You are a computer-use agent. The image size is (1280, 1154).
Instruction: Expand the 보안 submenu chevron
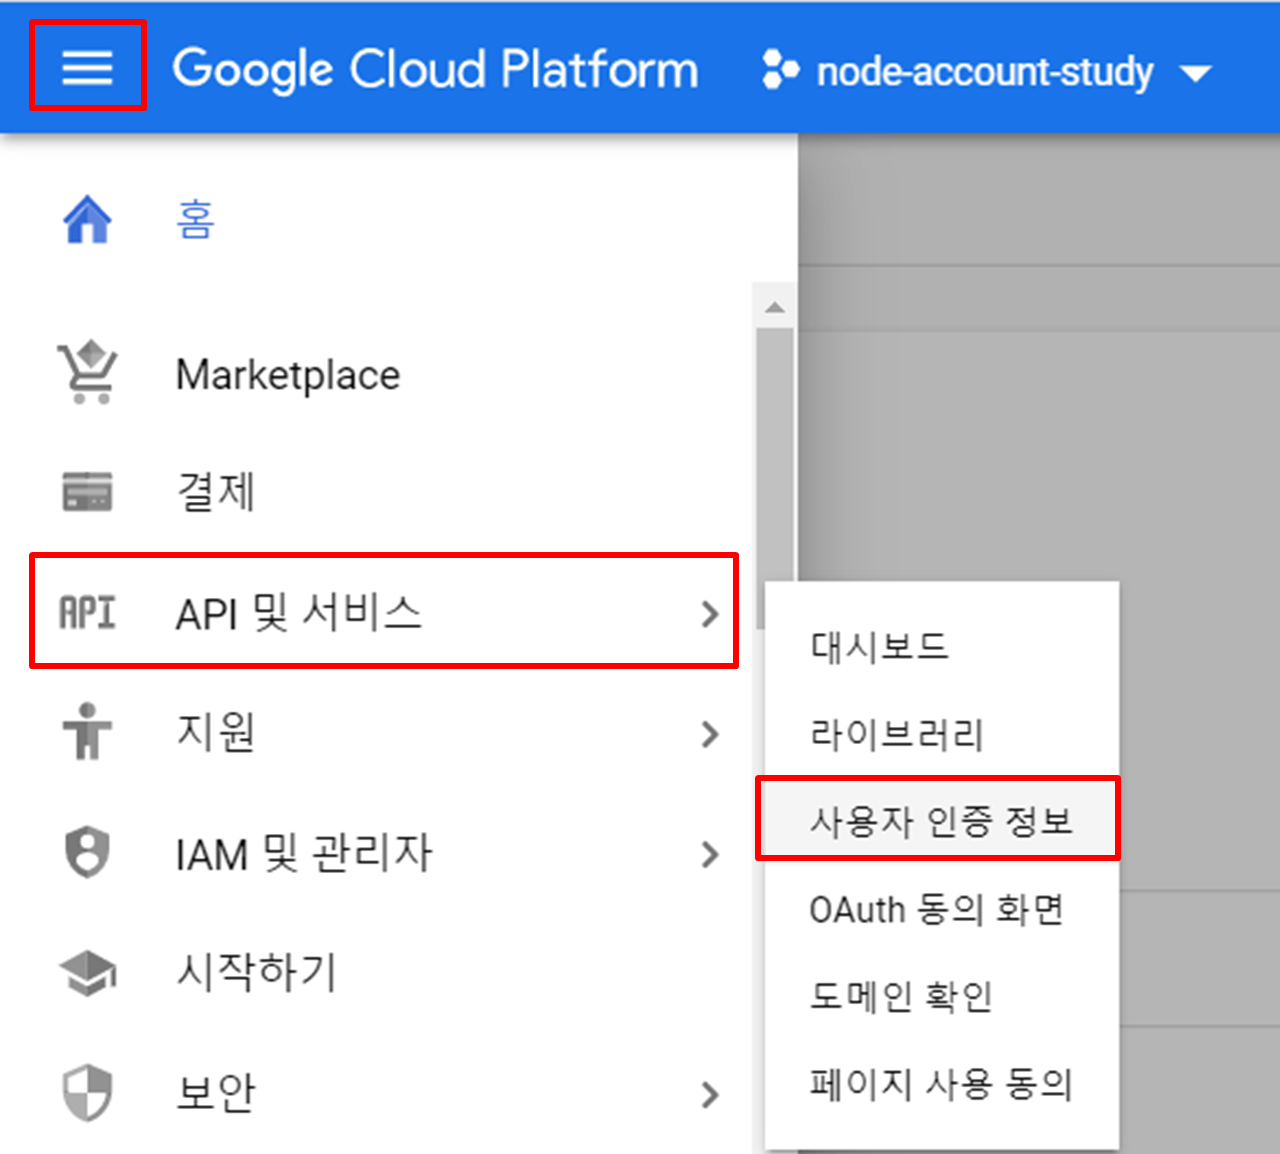click(710, 1095)
